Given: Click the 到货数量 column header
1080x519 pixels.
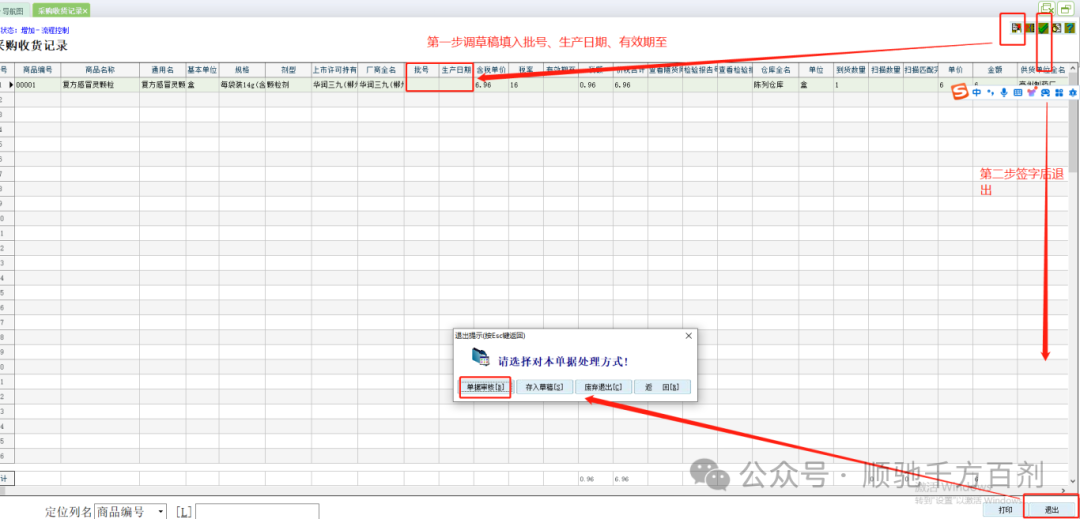Looking at the screenshot, I should point(851,70).
